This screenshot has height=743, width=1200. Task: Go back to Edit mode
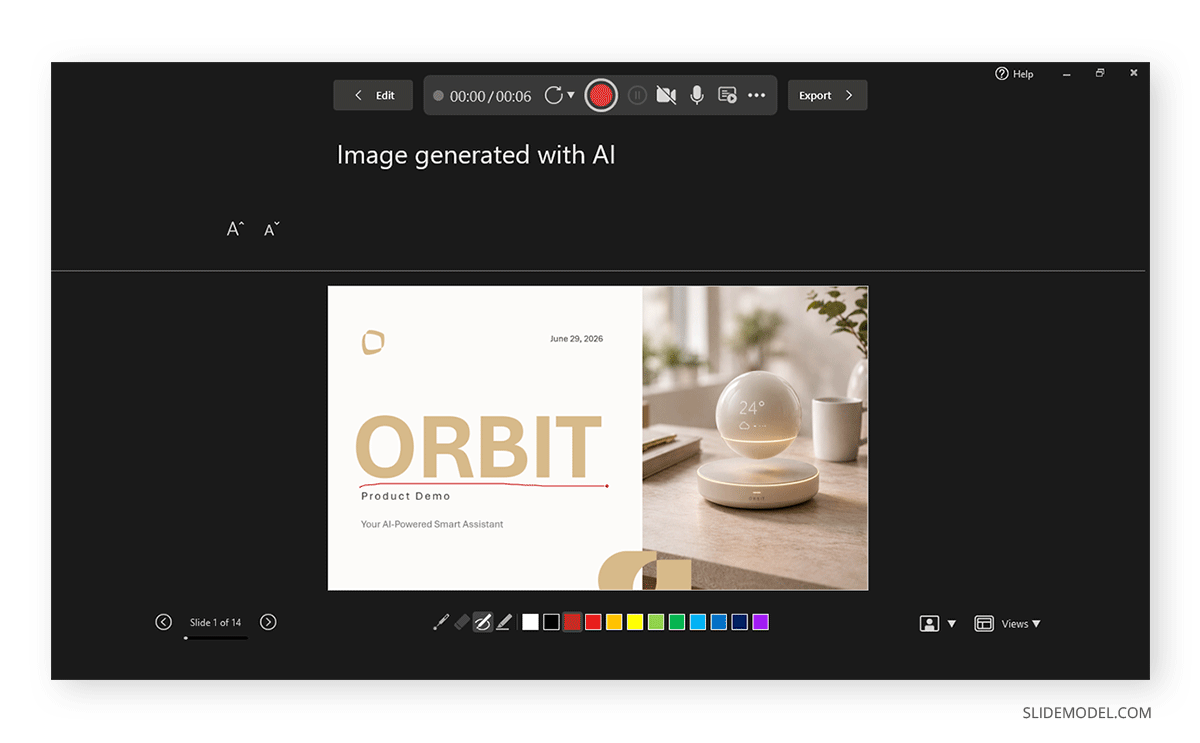coord(373,95)
